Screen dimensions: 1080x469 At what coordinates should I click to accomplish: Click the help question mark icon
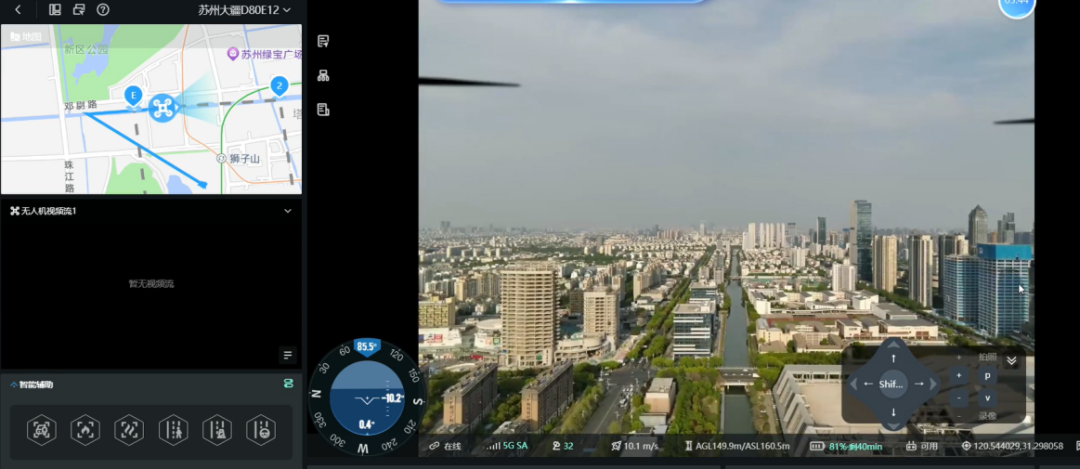[103, 10]
